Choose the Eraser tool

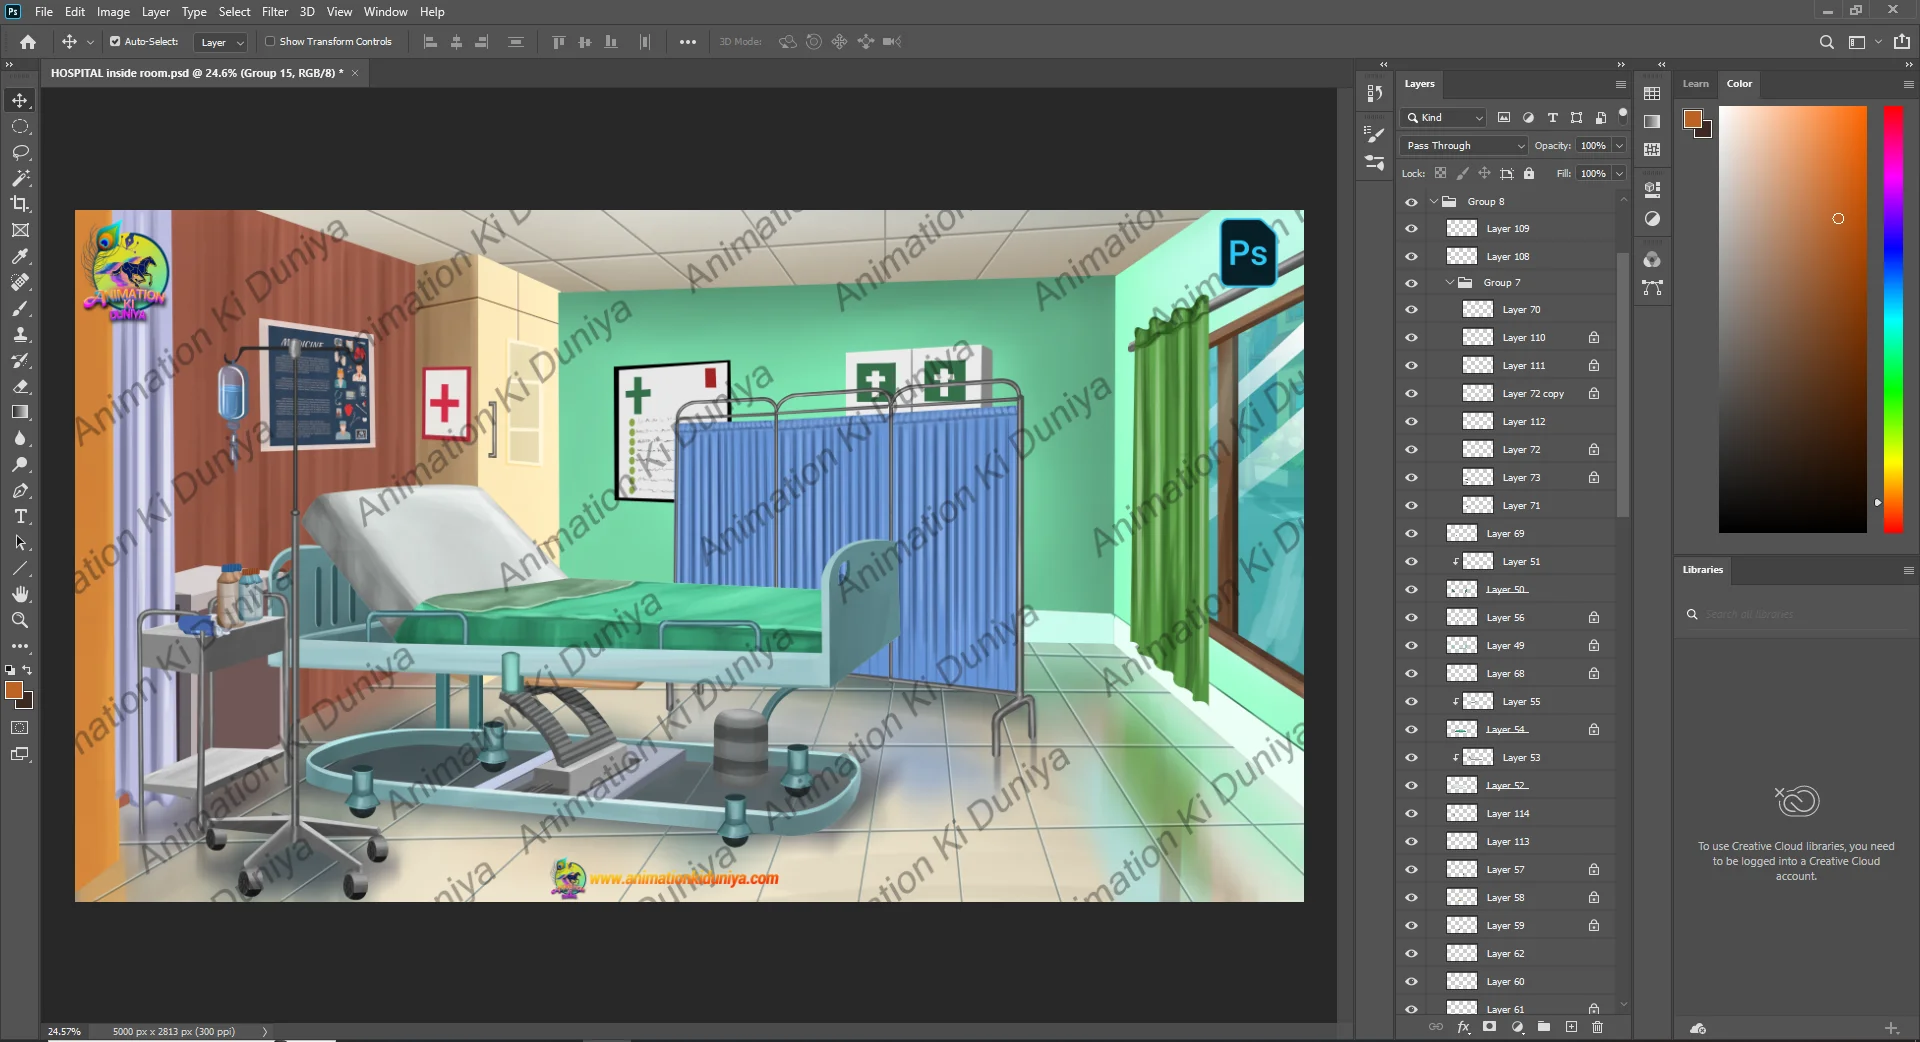click(20, 387)
